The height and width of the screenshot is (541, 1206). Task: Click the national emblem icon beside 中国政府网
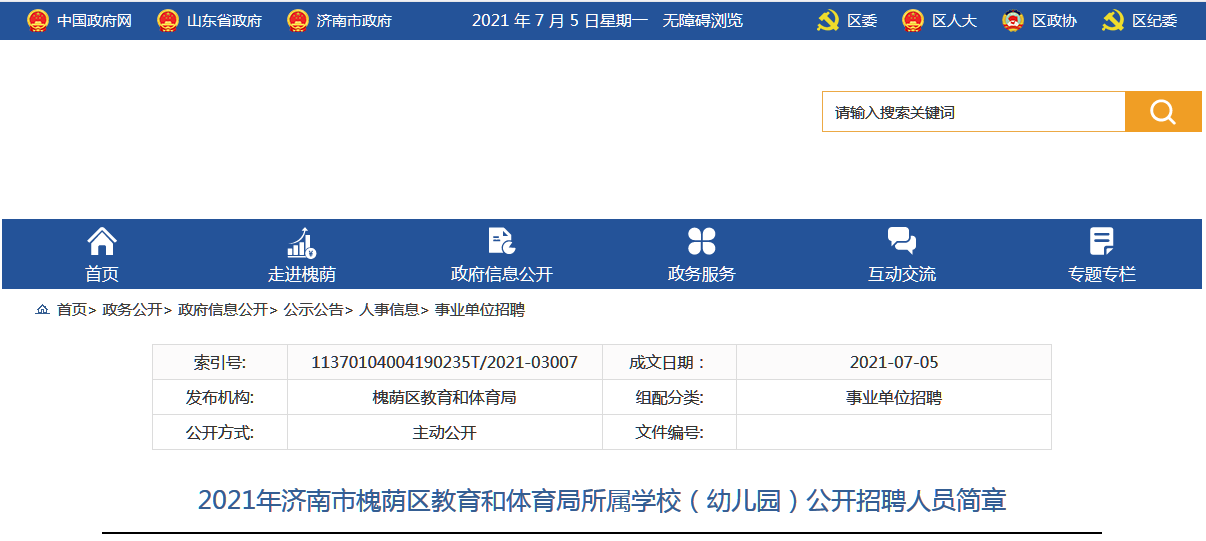pos(38,20)
